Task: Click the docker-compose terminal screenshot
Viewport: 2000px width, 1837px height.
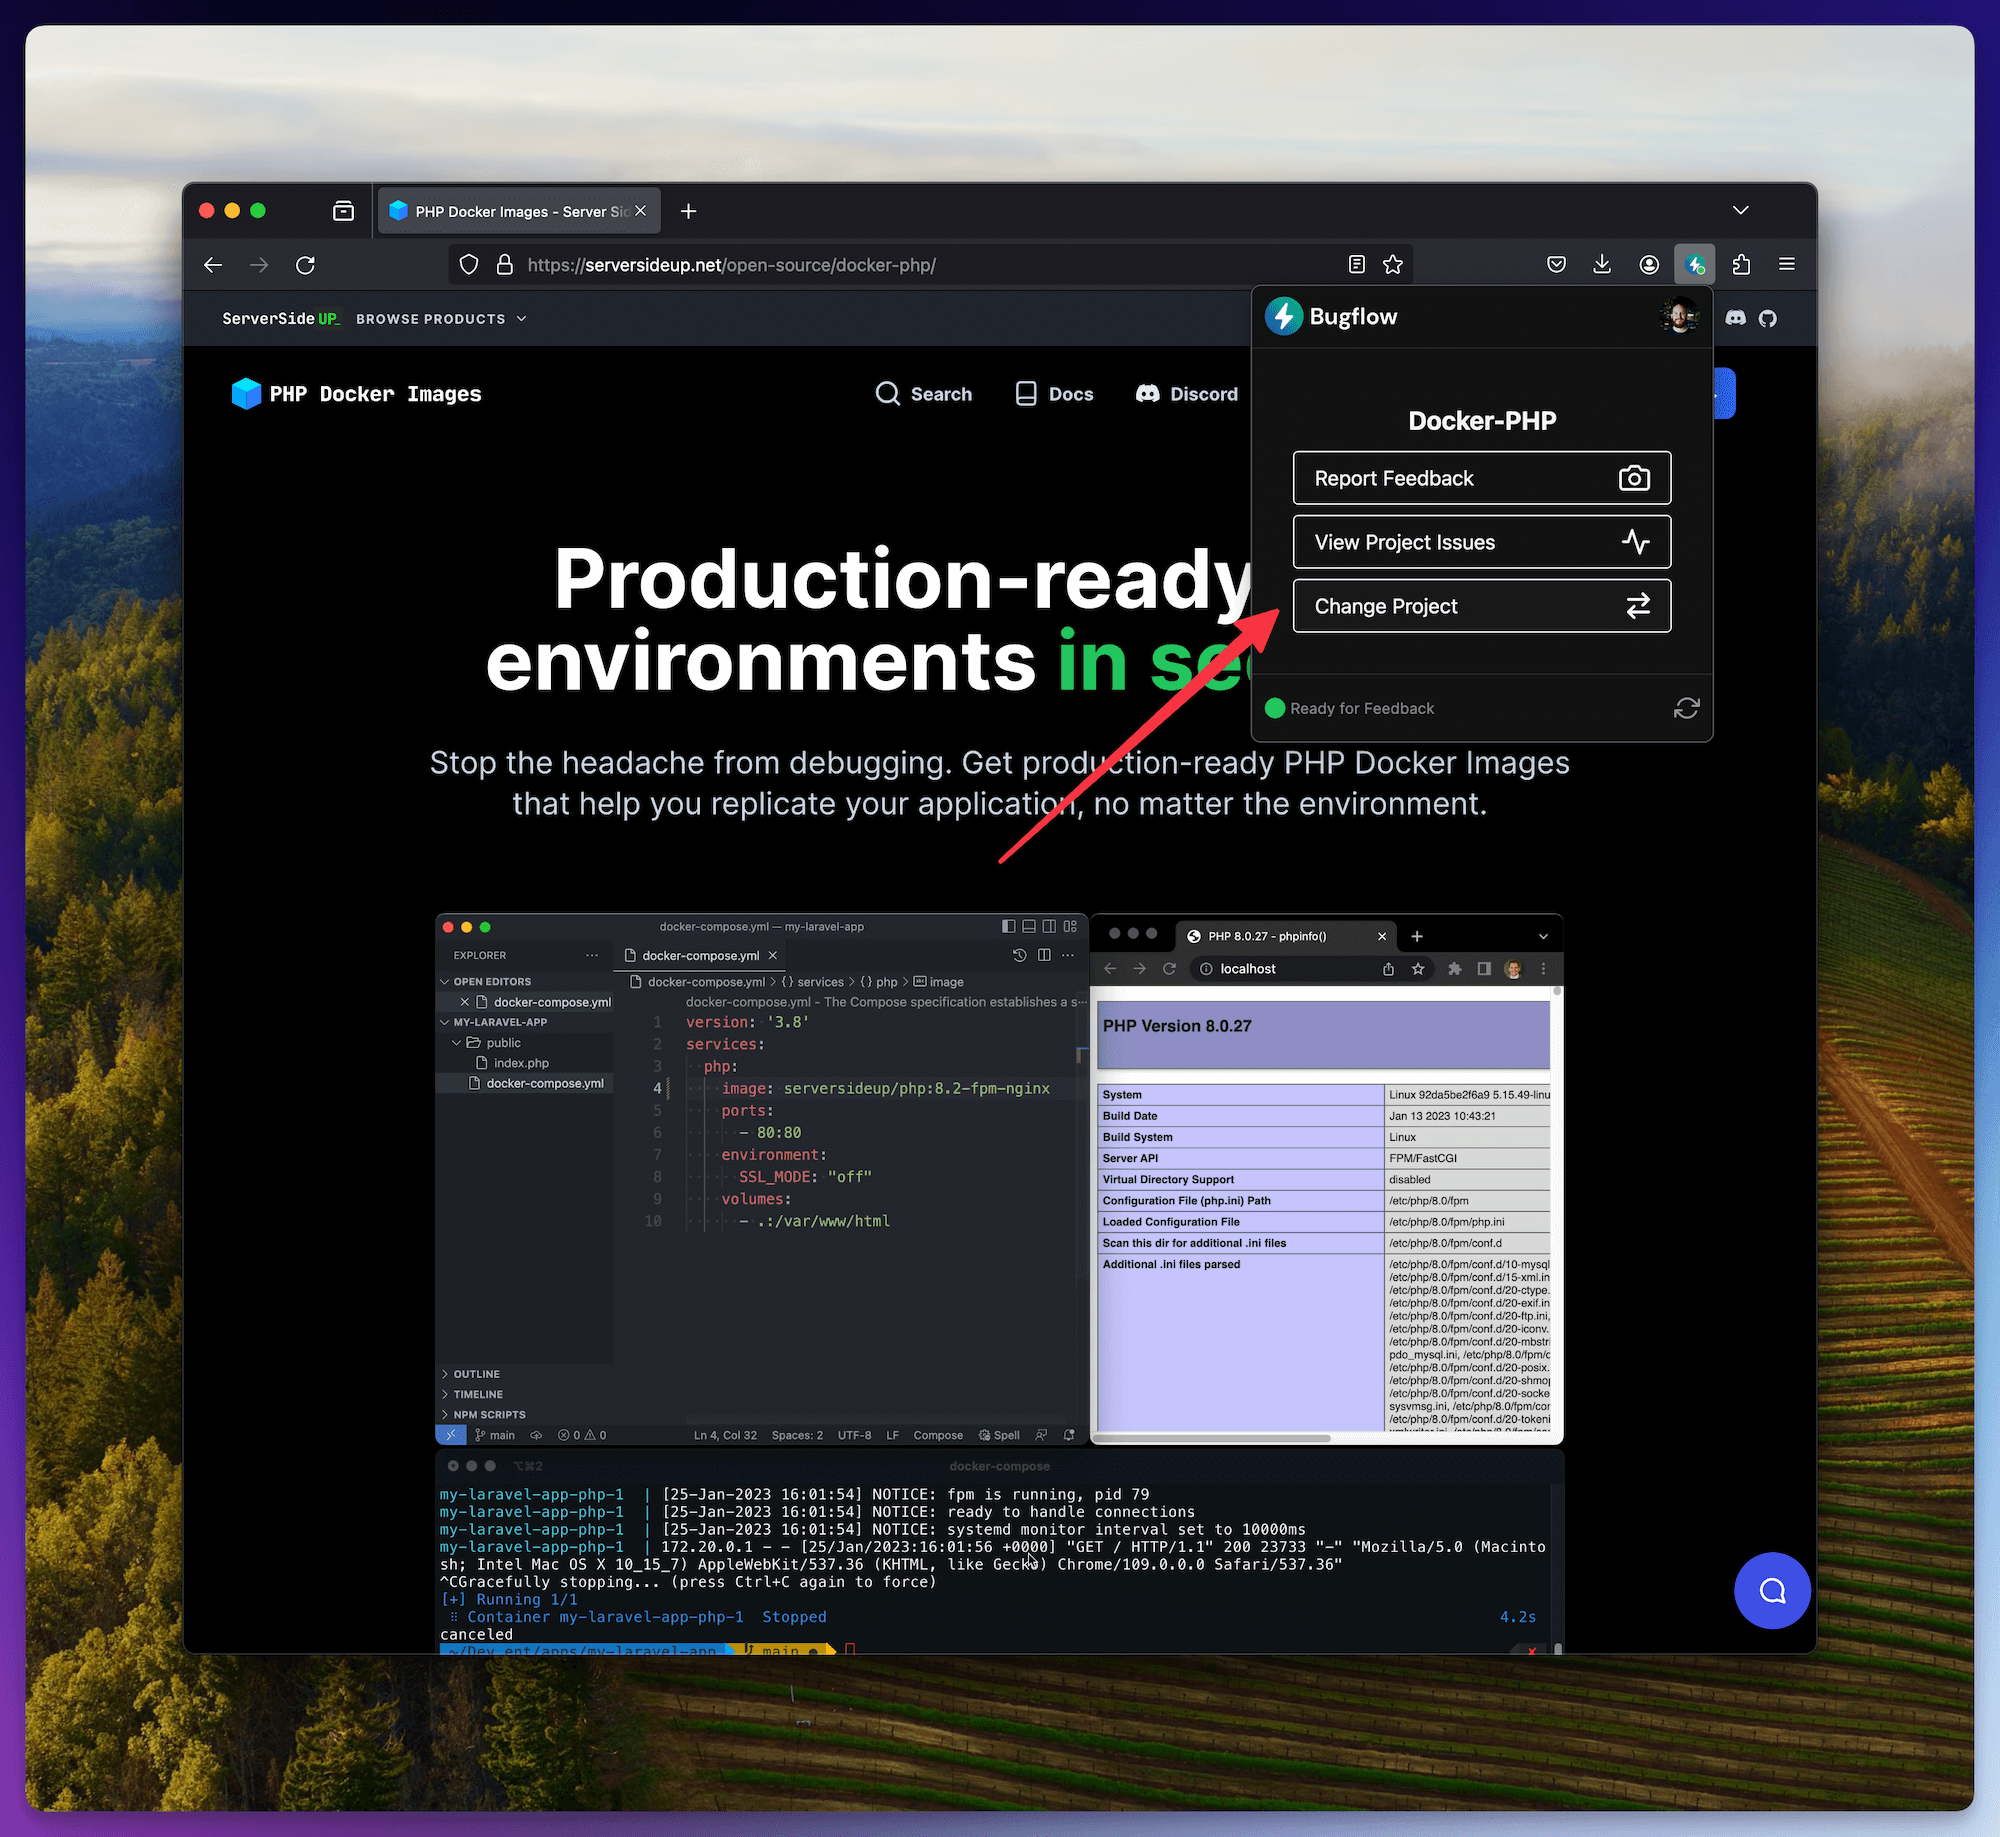Action: (x=999, y=1552)
